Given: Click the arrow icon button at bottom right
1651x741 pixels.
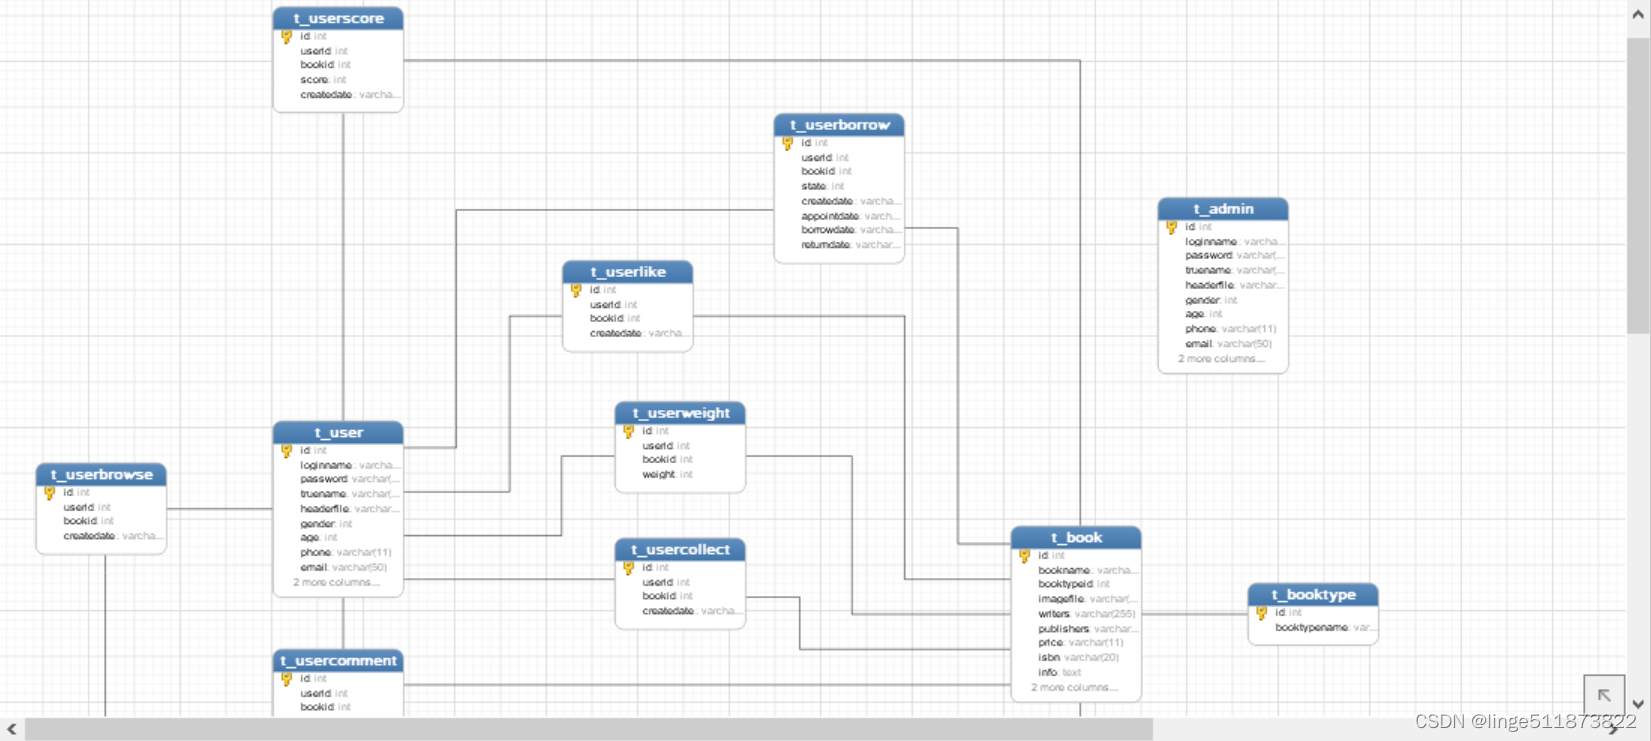Looking at the screenshot, I should (x=1604, y=695).
